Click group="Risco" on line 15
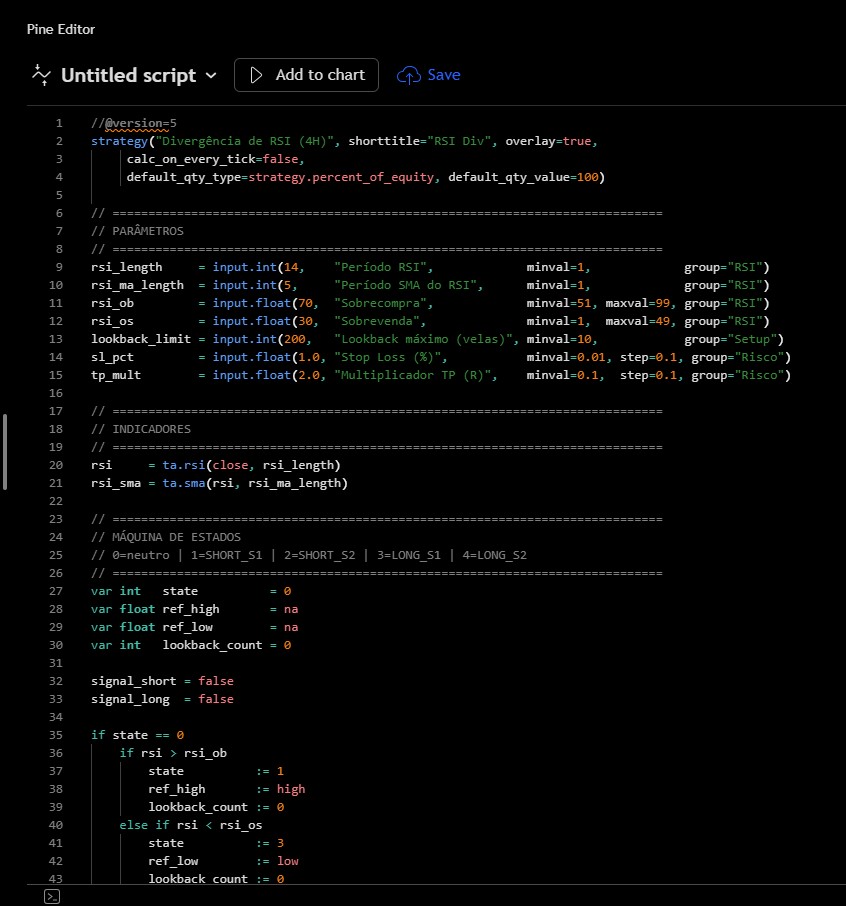This screenshot has height=906, width=846. coord(737,375)
